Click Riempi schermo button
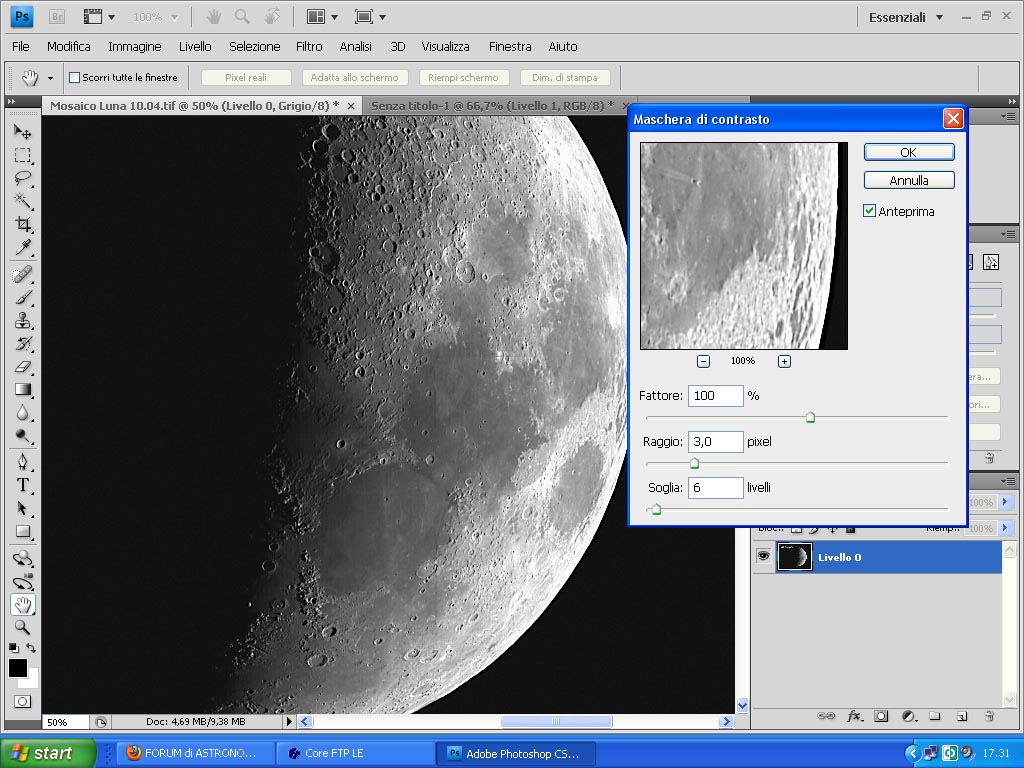The height and width of the screenshot is (768, 1024). coord(463,78)
